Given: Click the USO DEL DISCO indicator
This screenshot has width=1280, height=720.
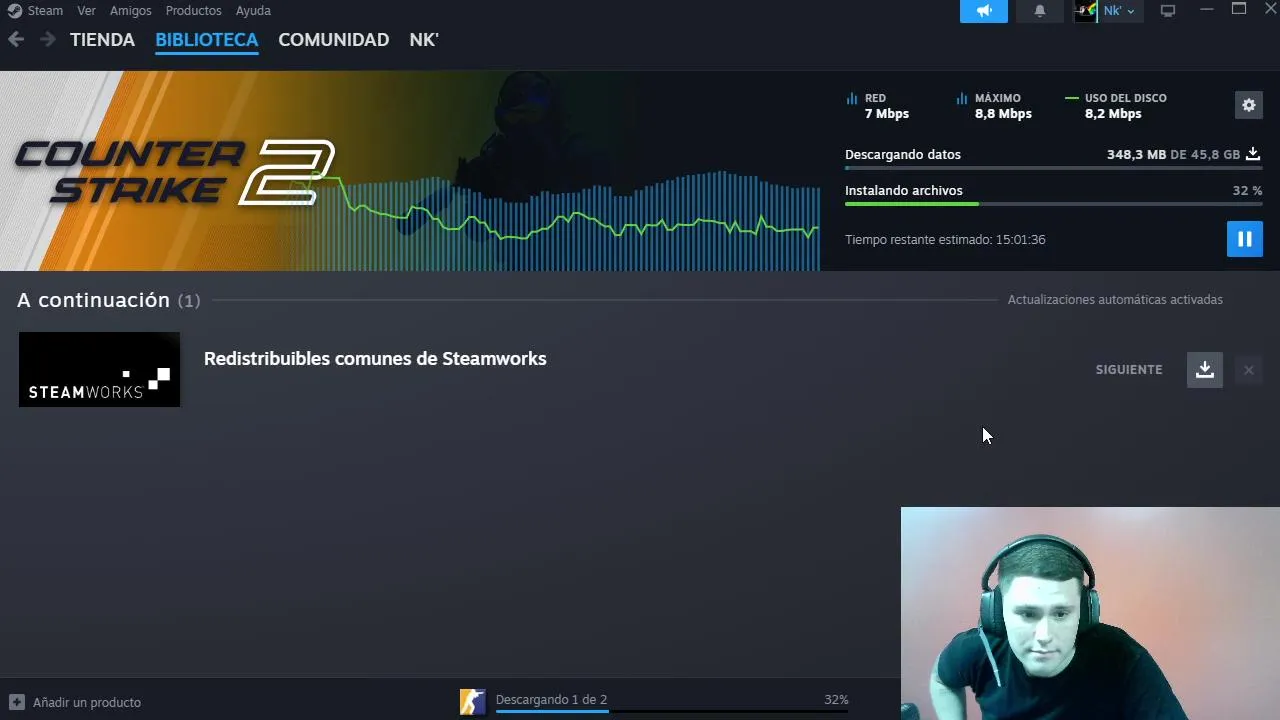Looking at the screenshot, I should 1116,106.
